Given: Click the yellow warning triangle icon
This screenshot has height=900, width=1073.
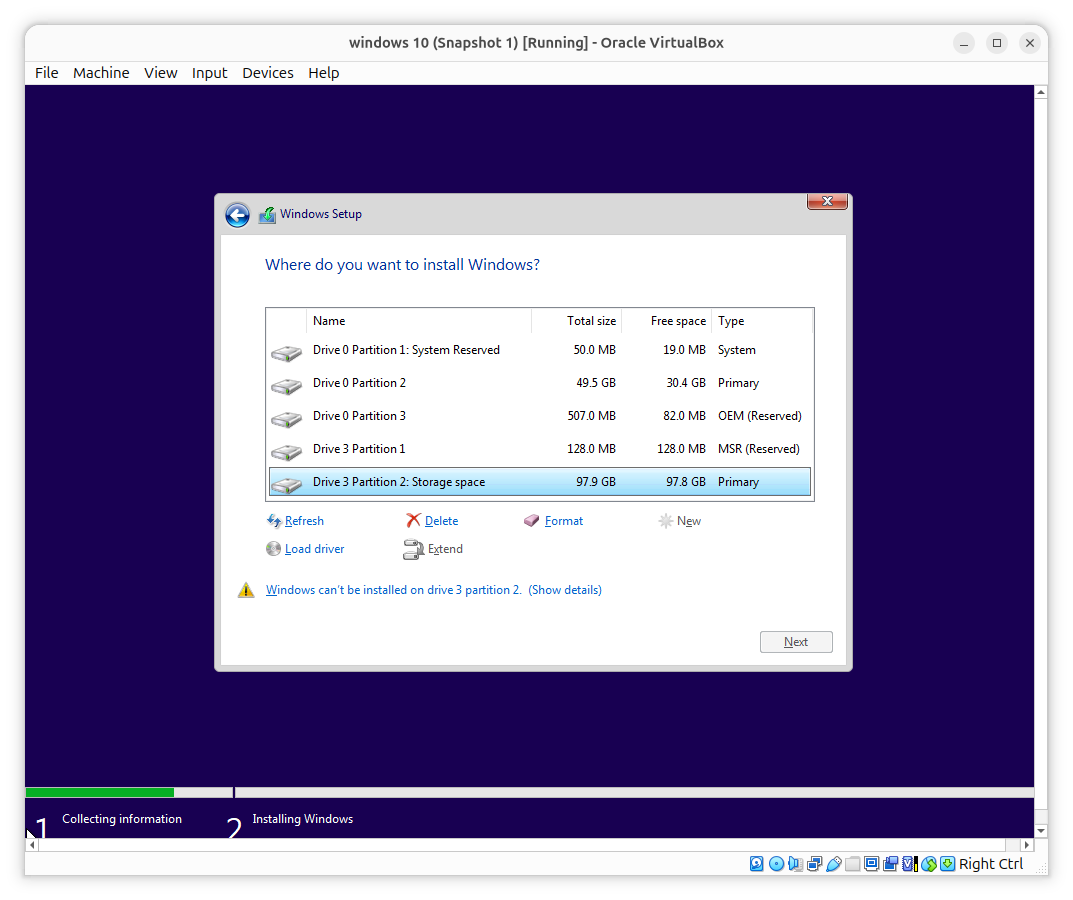Looking at the screenshot, I should (x=246, y=590).
